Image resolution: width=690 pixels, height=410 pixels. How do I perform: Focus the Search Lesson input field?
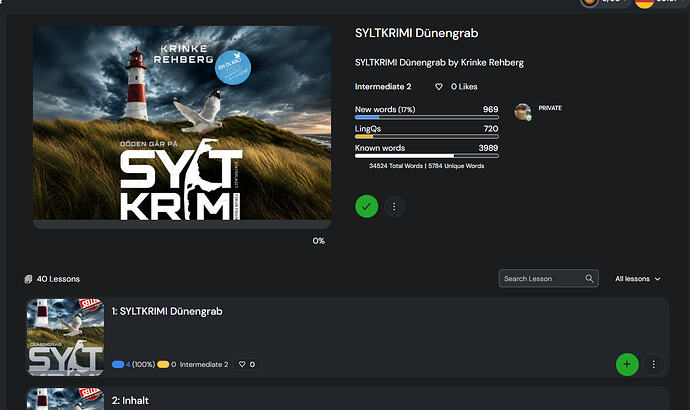click(548, 278)
